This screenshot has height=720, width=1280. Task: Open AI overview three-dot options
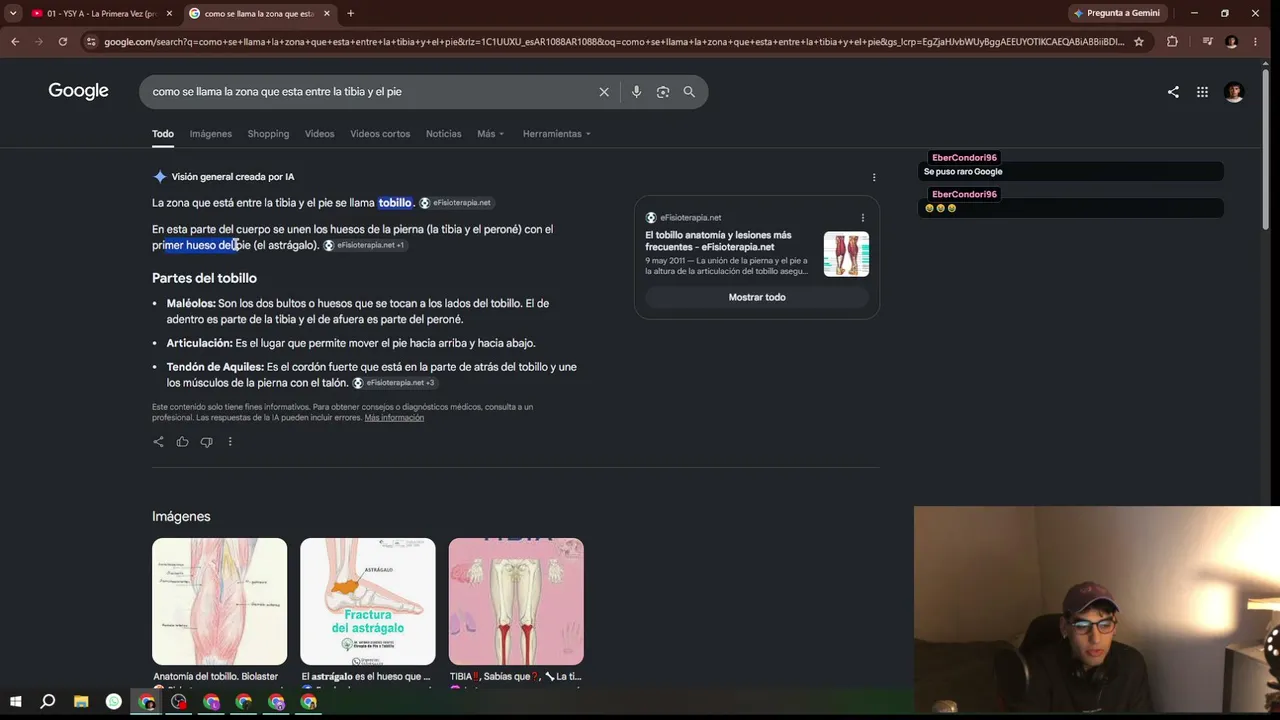point(874,178)
